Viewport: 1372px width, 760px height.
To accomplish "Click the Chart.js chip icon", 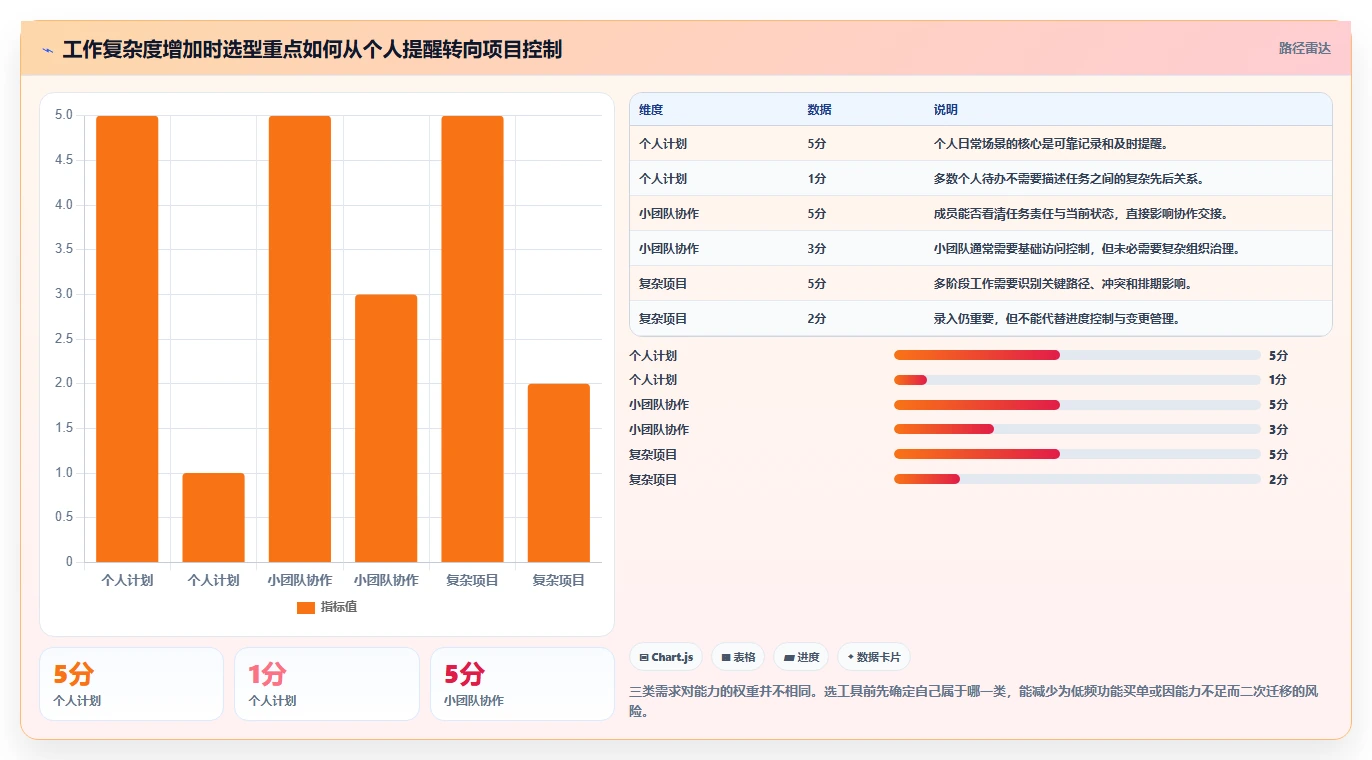I will point(644,657).
